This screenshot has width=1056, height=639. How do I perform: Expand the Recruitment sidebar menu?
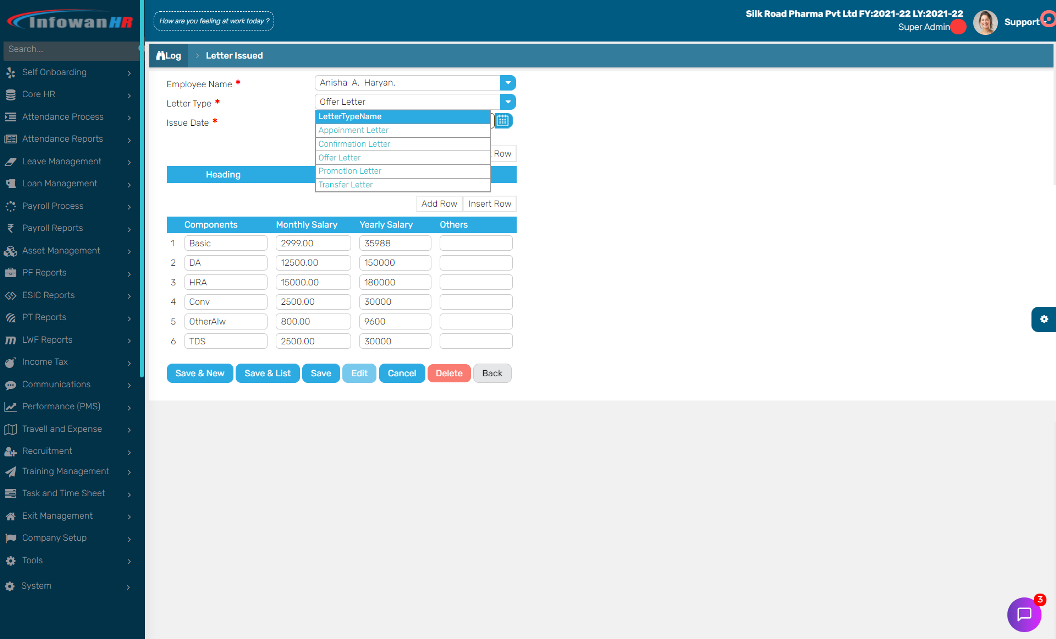pos(47,451)
